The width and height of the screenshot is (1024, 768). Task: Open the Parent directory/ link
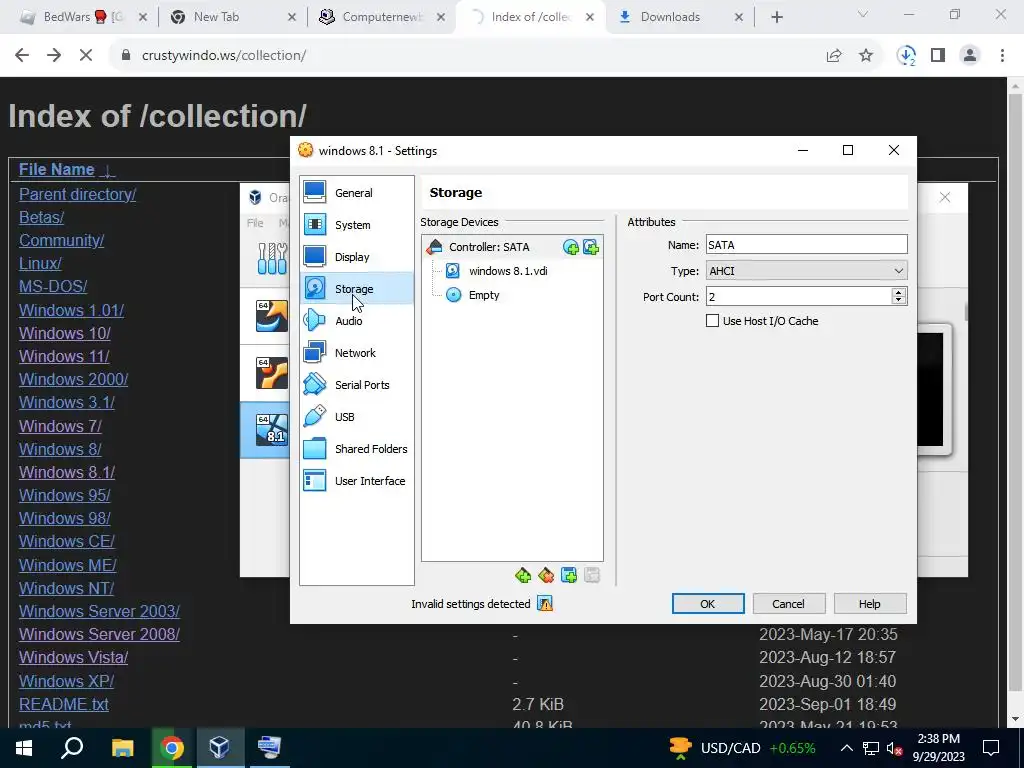[x=77, y=195]
